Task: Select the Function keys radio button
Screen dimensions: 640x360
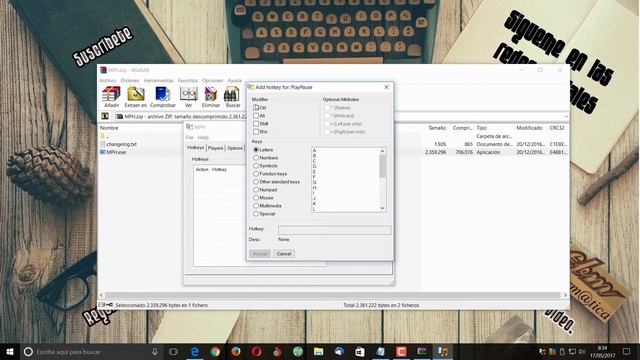Action: pyautogui.click(x=256, y=173)
